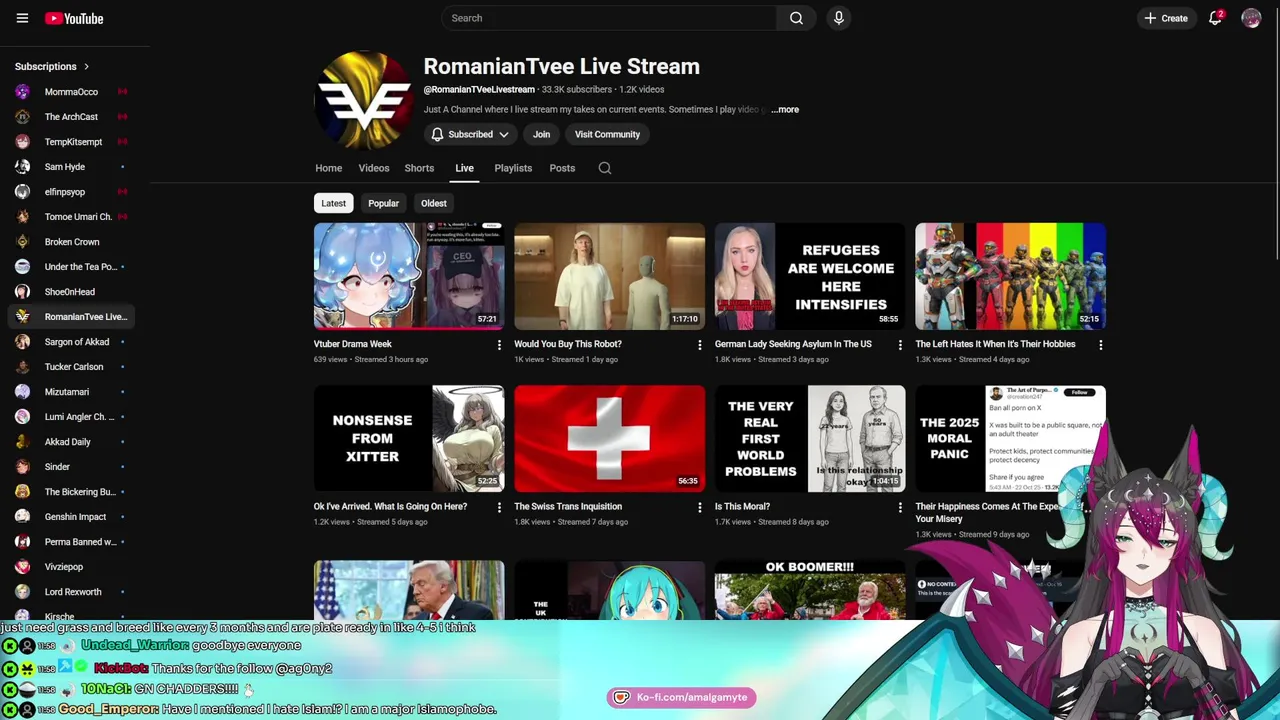
Task: Select the Popular sort chip
Action: [x=383, y=203]
